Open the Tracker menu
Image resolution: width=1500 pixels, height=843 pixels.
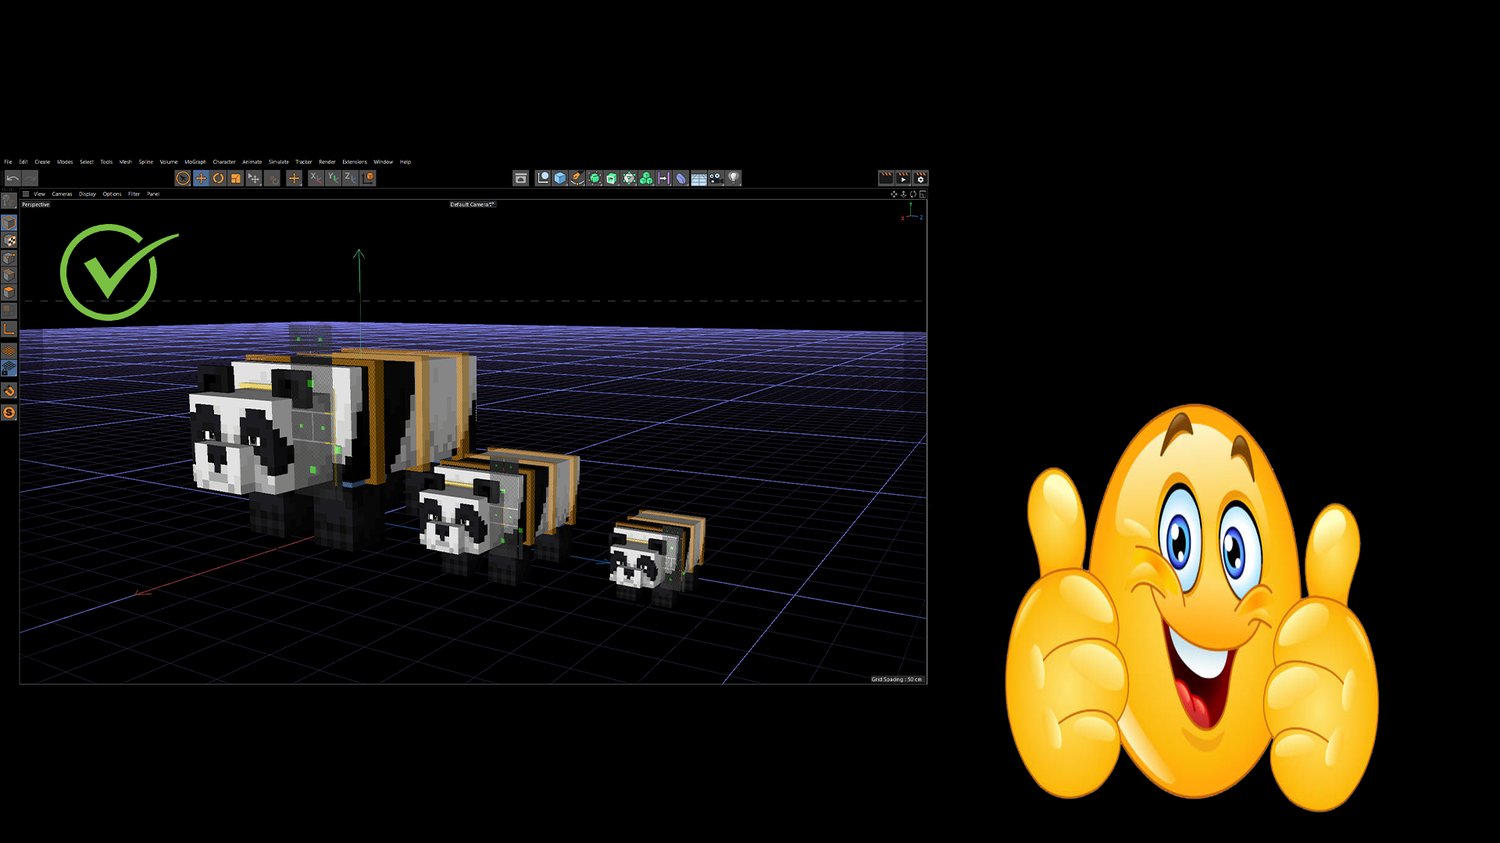click(304, 162)
